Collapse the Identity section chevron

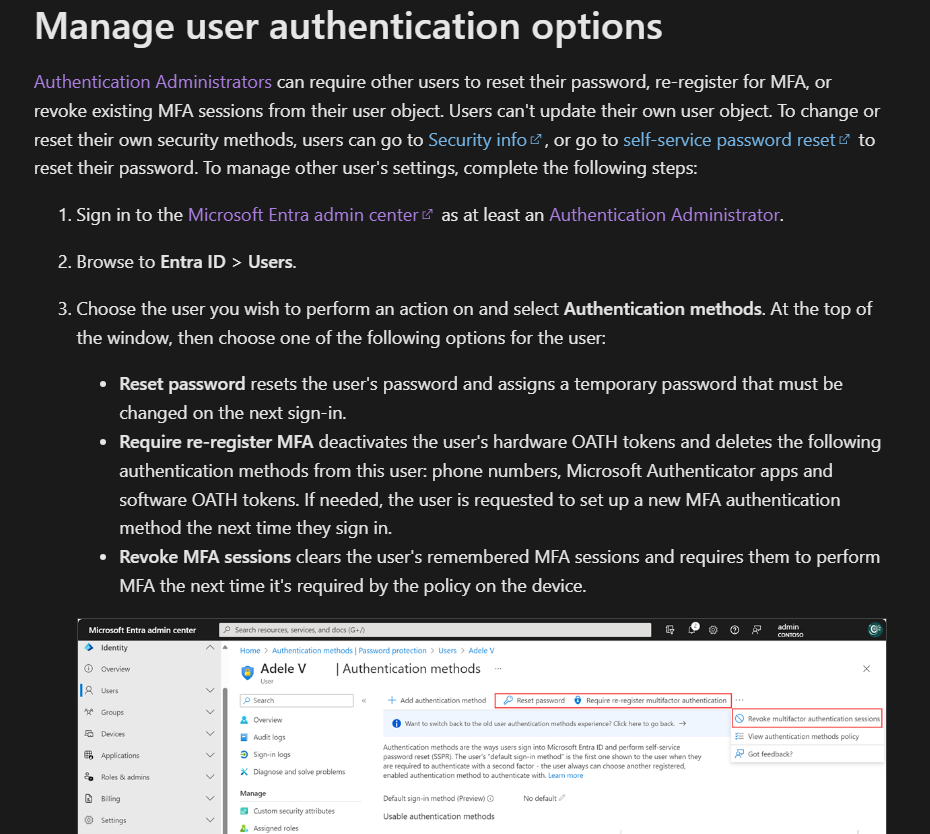point(209,648)
